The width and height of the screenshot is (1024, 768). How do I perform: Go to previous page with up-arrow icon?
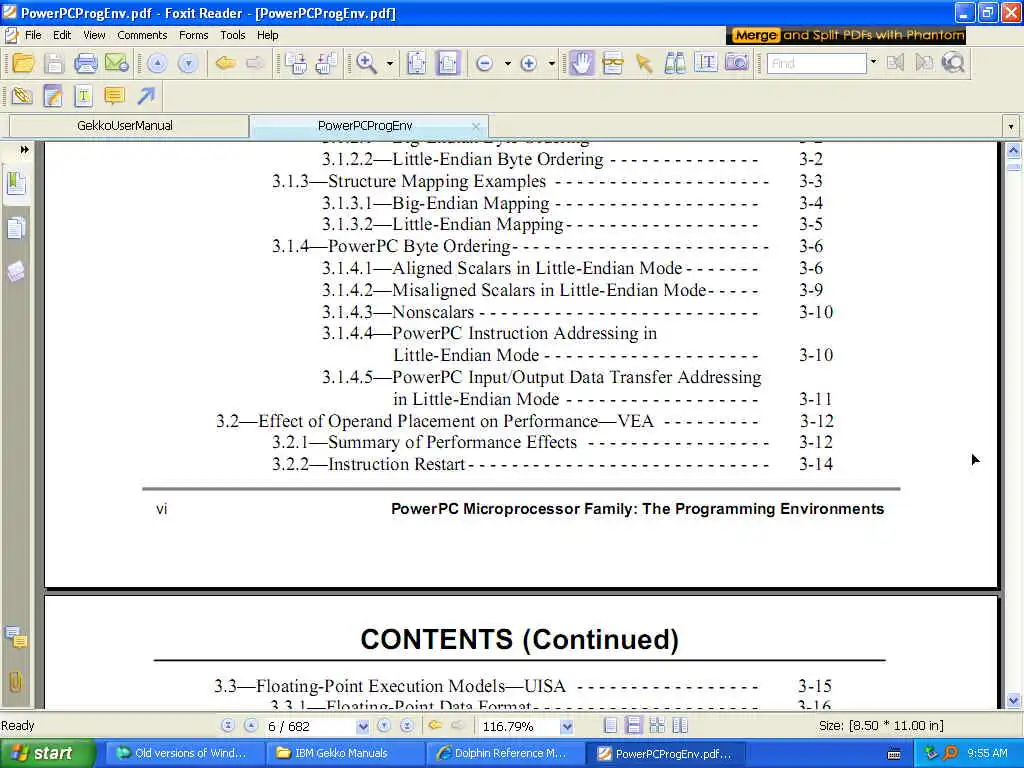(157, 63)
